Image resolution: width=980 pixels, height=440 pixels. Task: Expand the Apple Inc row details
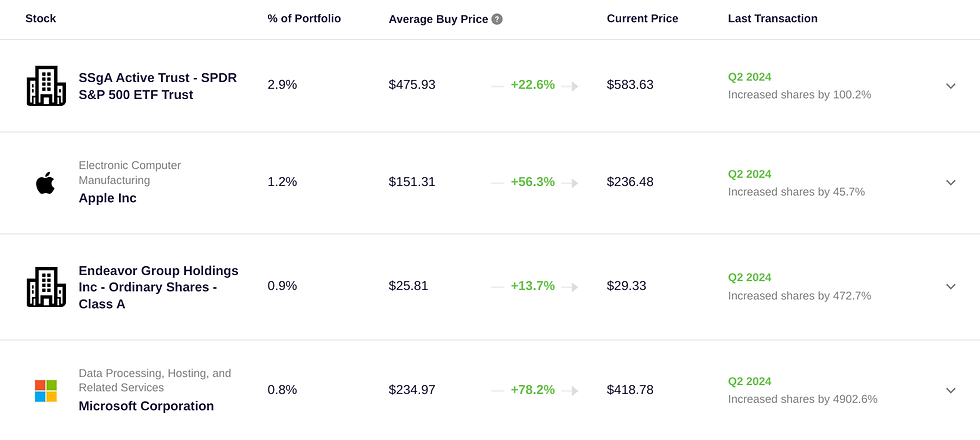click(950, 183)
